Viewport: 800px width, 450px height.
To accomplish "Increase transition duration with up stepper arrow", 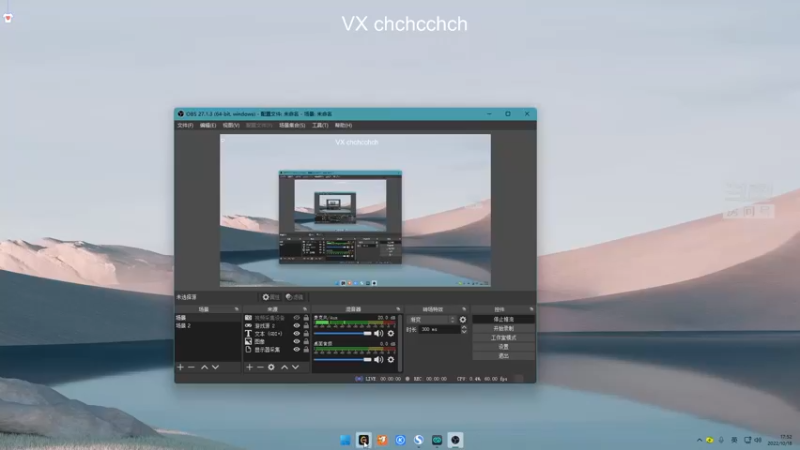I will (x=464, y=328).
